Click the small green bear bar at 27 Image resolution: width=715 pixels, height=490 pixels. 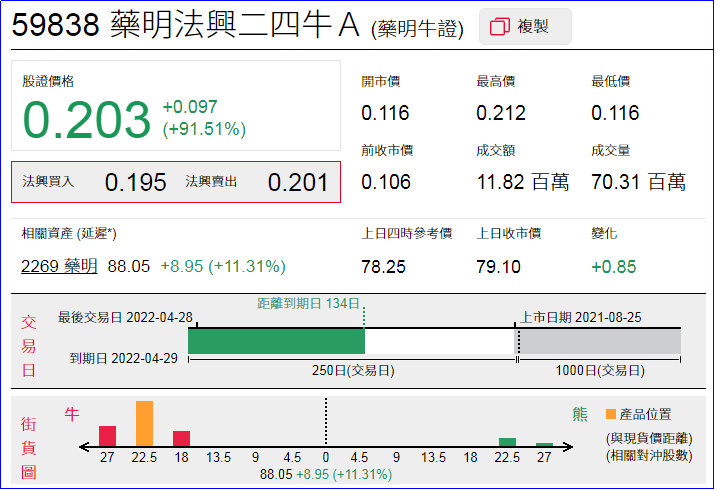(544, 444)
